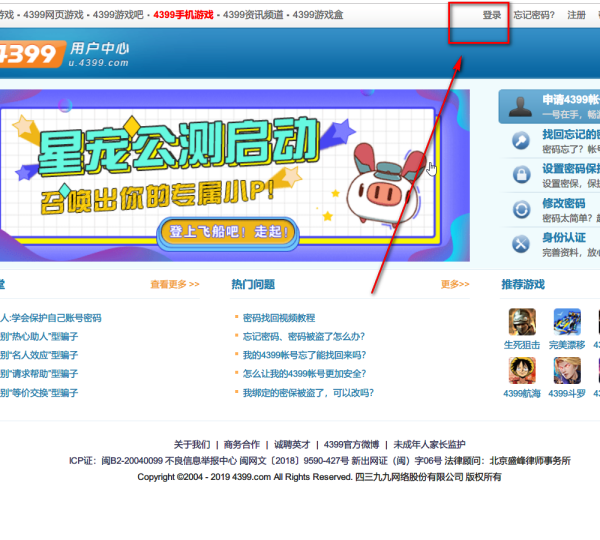Screen dimensions: 600x540
Task: Open 4399资讯频道 nav item
Action: [253, 15]
